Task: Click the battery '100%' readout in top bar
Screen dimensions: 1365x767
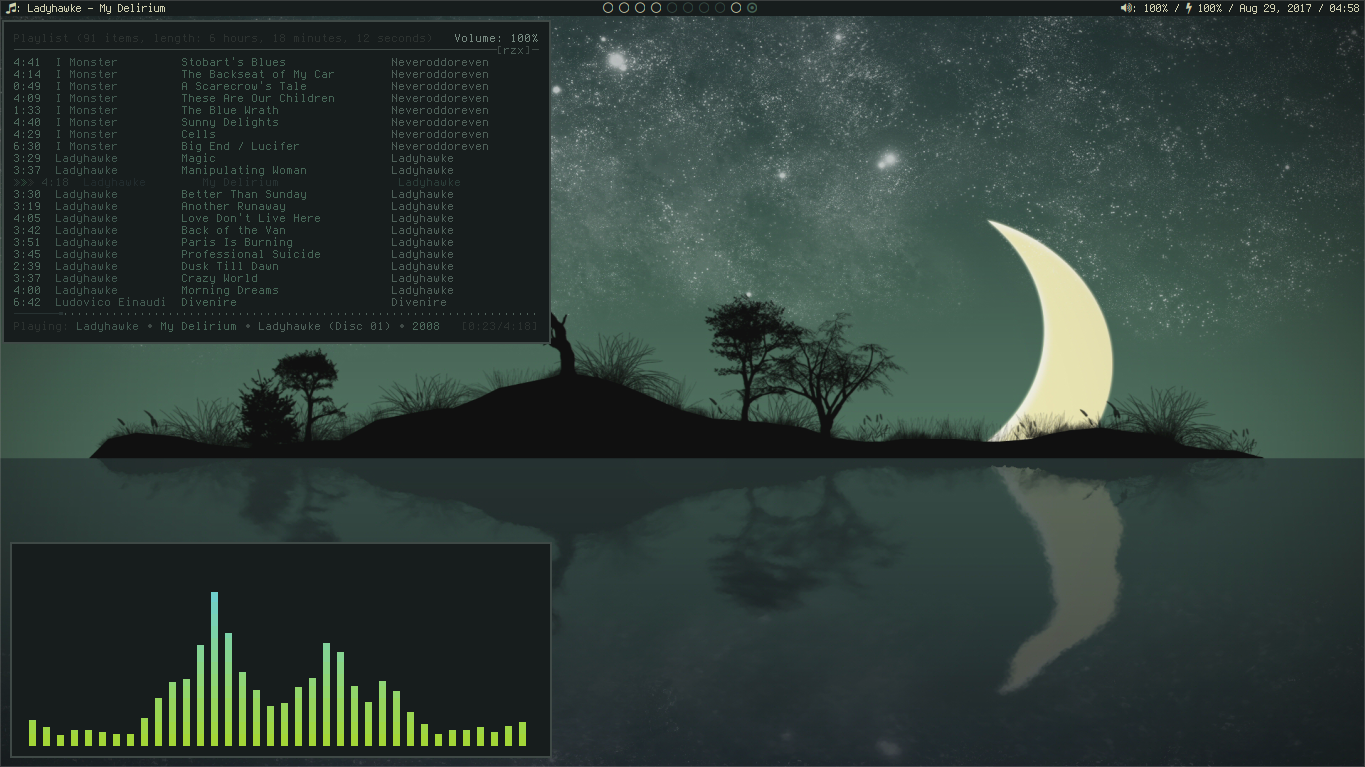Action: [1209, 8]
